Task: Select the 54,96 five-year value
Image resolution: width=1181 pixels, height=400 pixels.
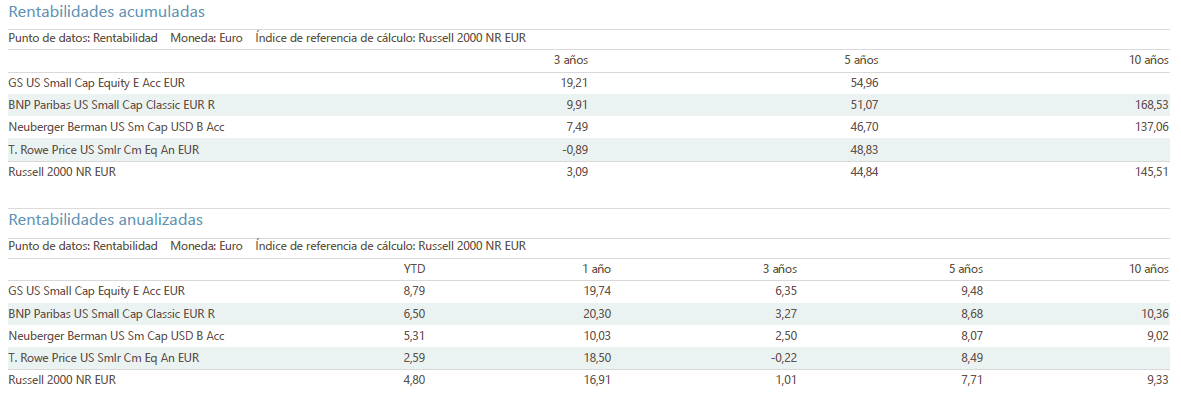Action: click(x=863, y=83)
